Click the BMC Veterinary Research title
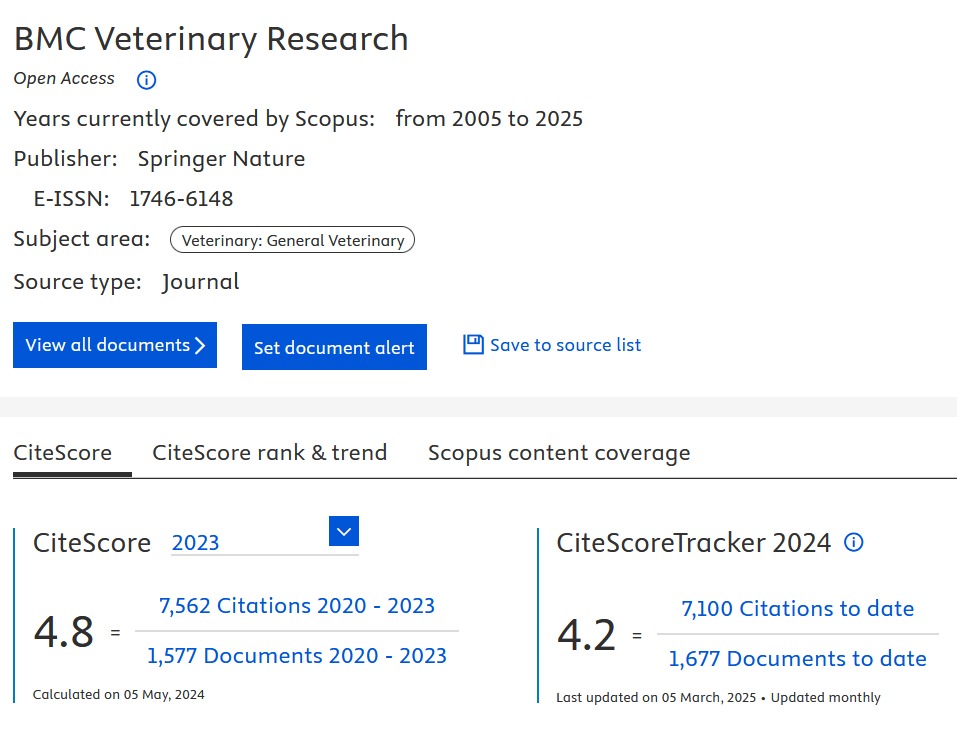Screen dimensions: 957x738 pos(211,39)
